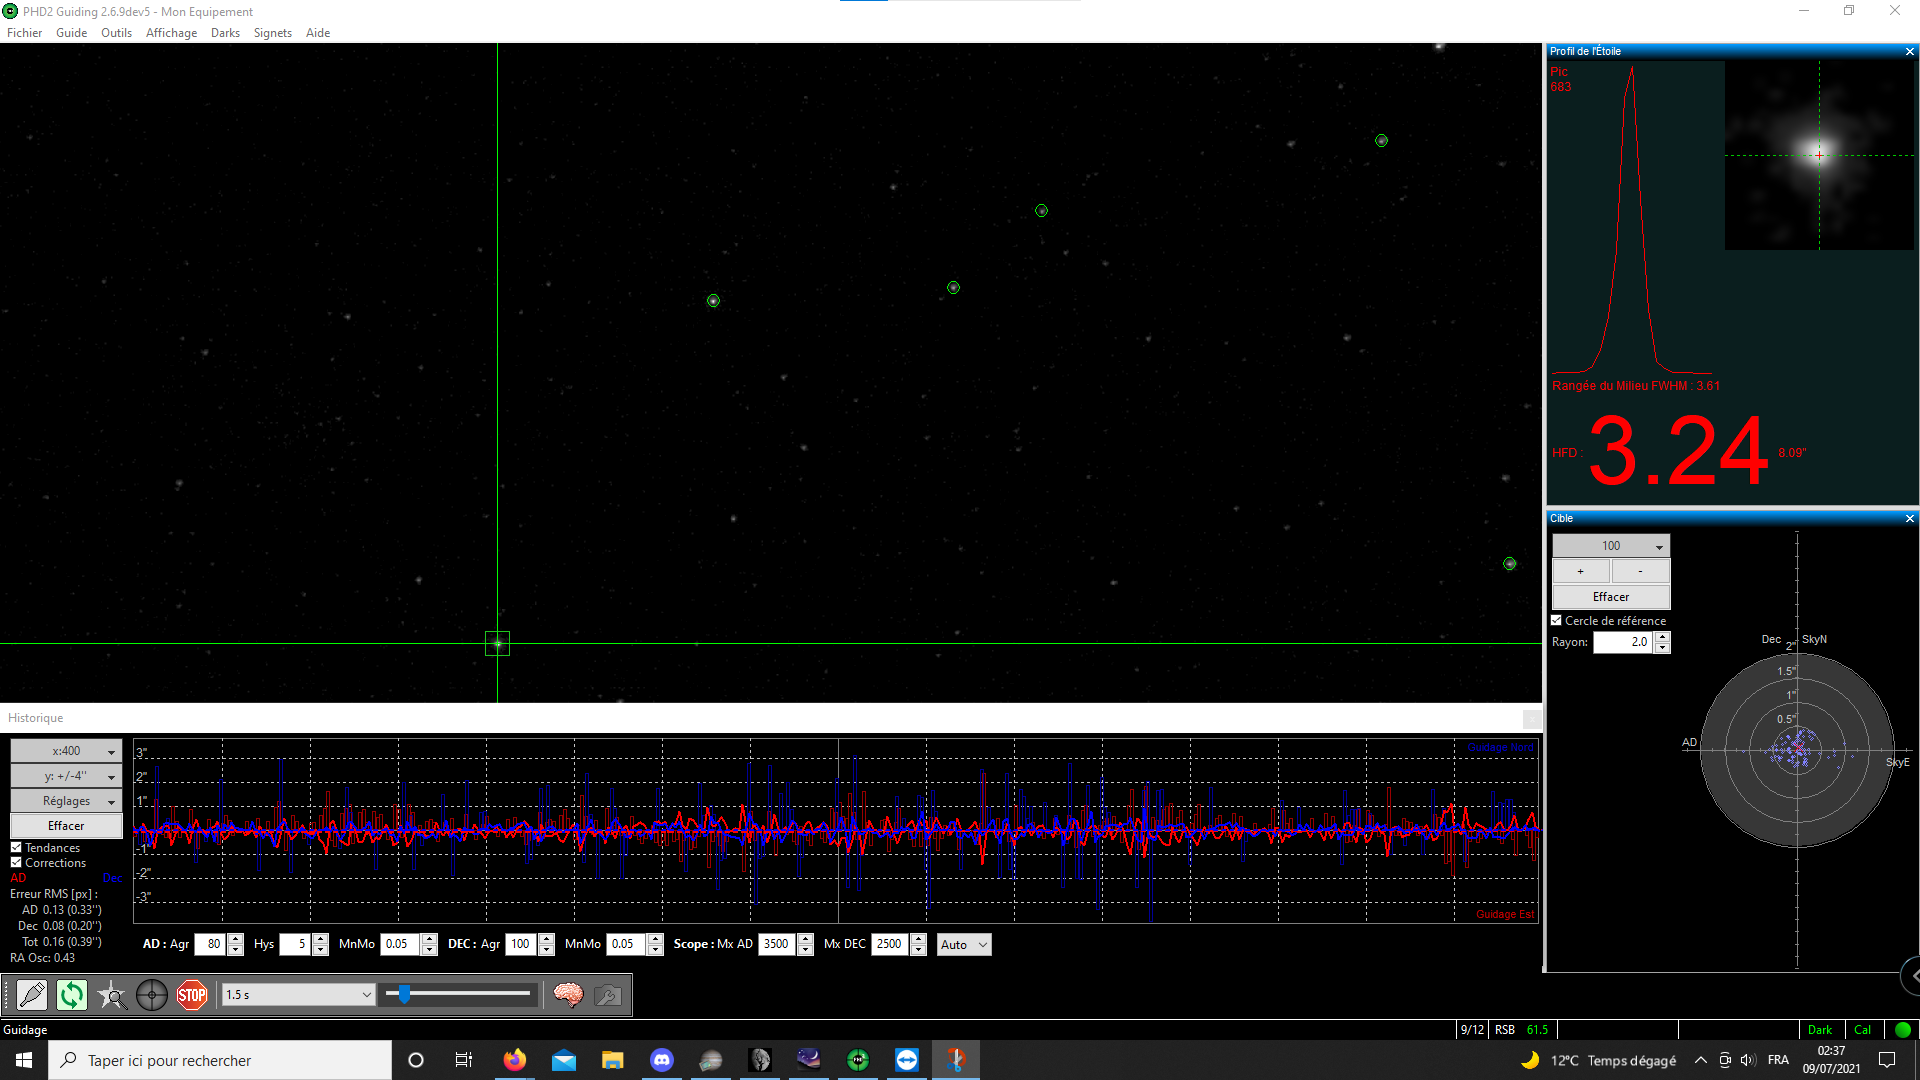Click the Cal status indicator in status bar
Viewport: 1920px width, 1080px height.
1862,1030
